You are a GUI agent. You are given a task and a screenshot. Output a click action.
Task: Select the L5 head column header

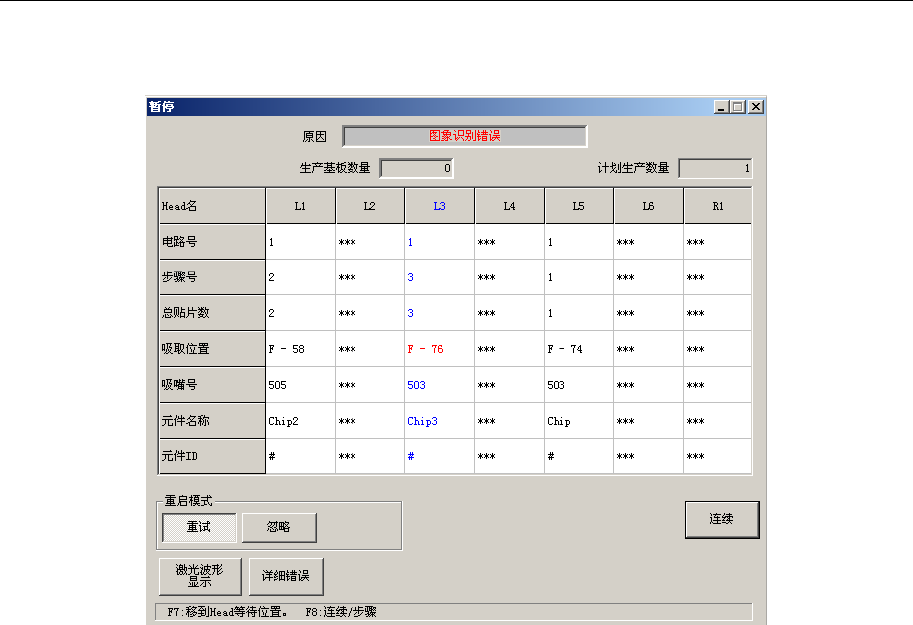579,206
